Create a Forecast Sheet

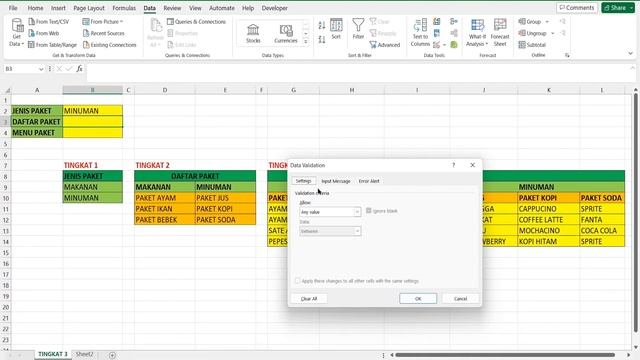point(500,33)
